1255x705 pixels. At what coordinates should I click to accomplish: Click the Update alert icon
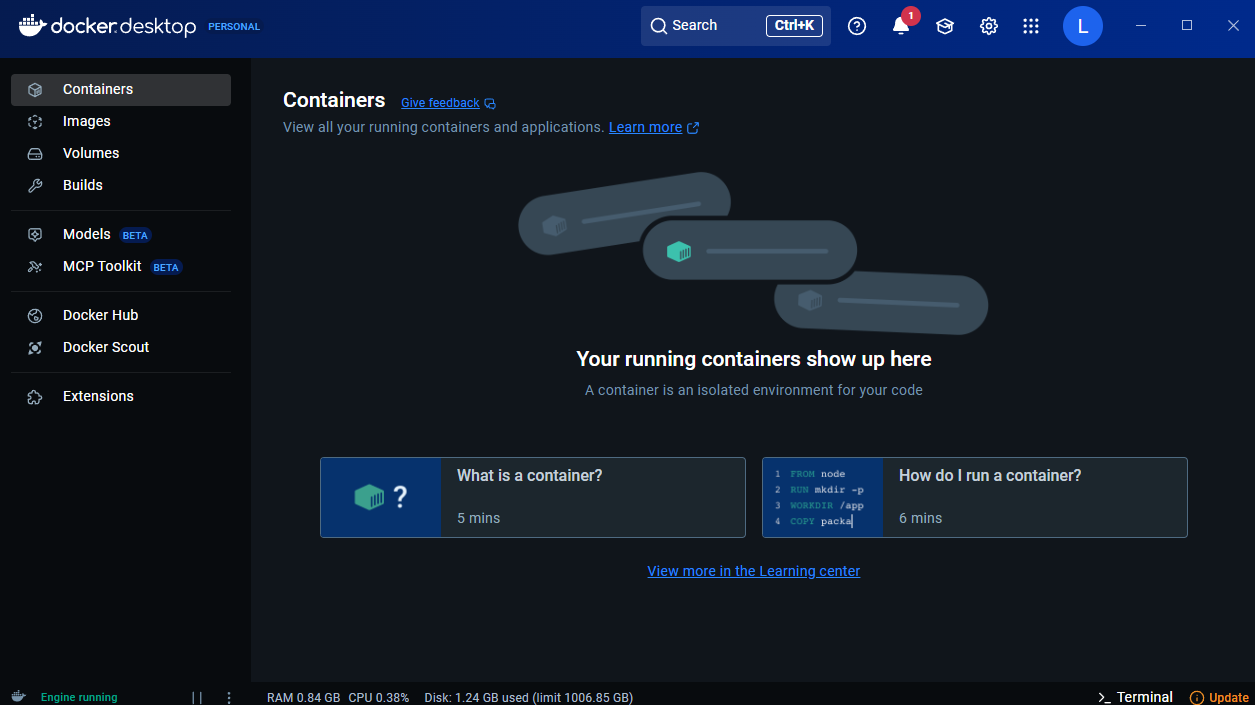point(1196,698)
